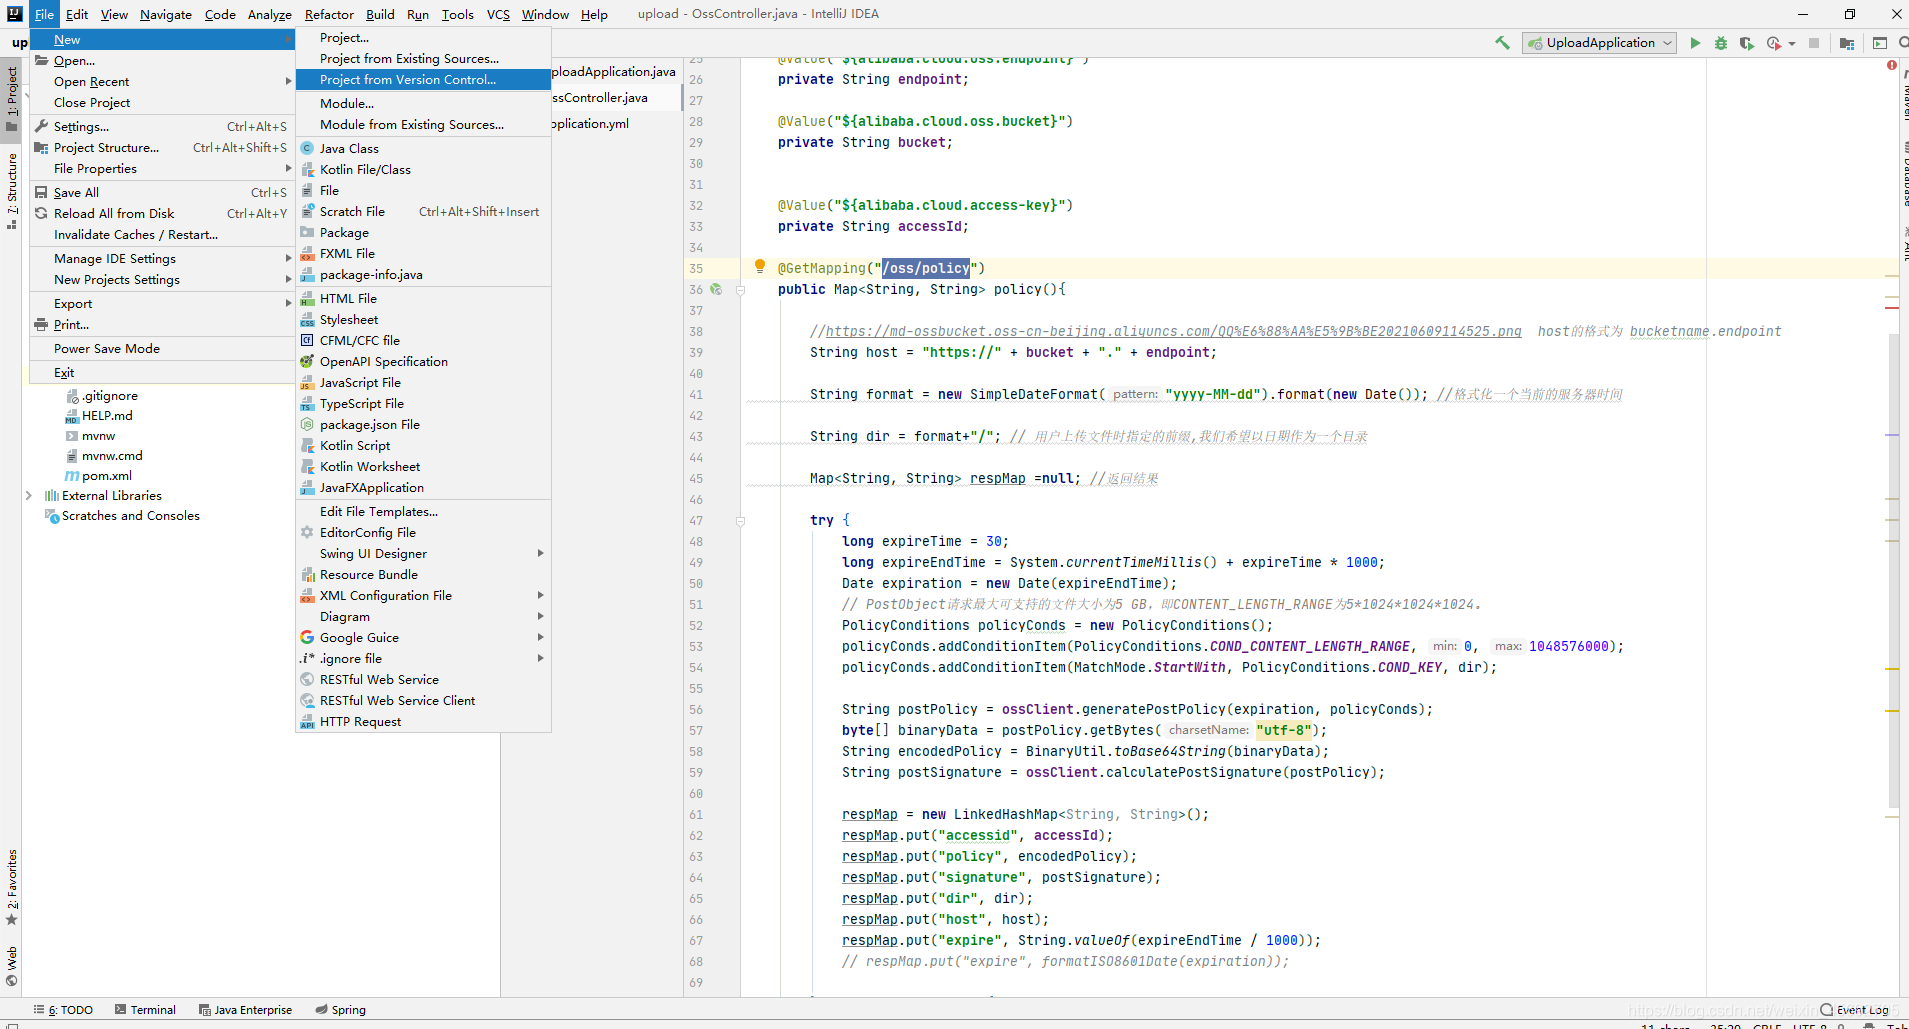Expand Manage IDE Settings submenu
Viewport: 1909px width, 1029px height.
(162, 258)
